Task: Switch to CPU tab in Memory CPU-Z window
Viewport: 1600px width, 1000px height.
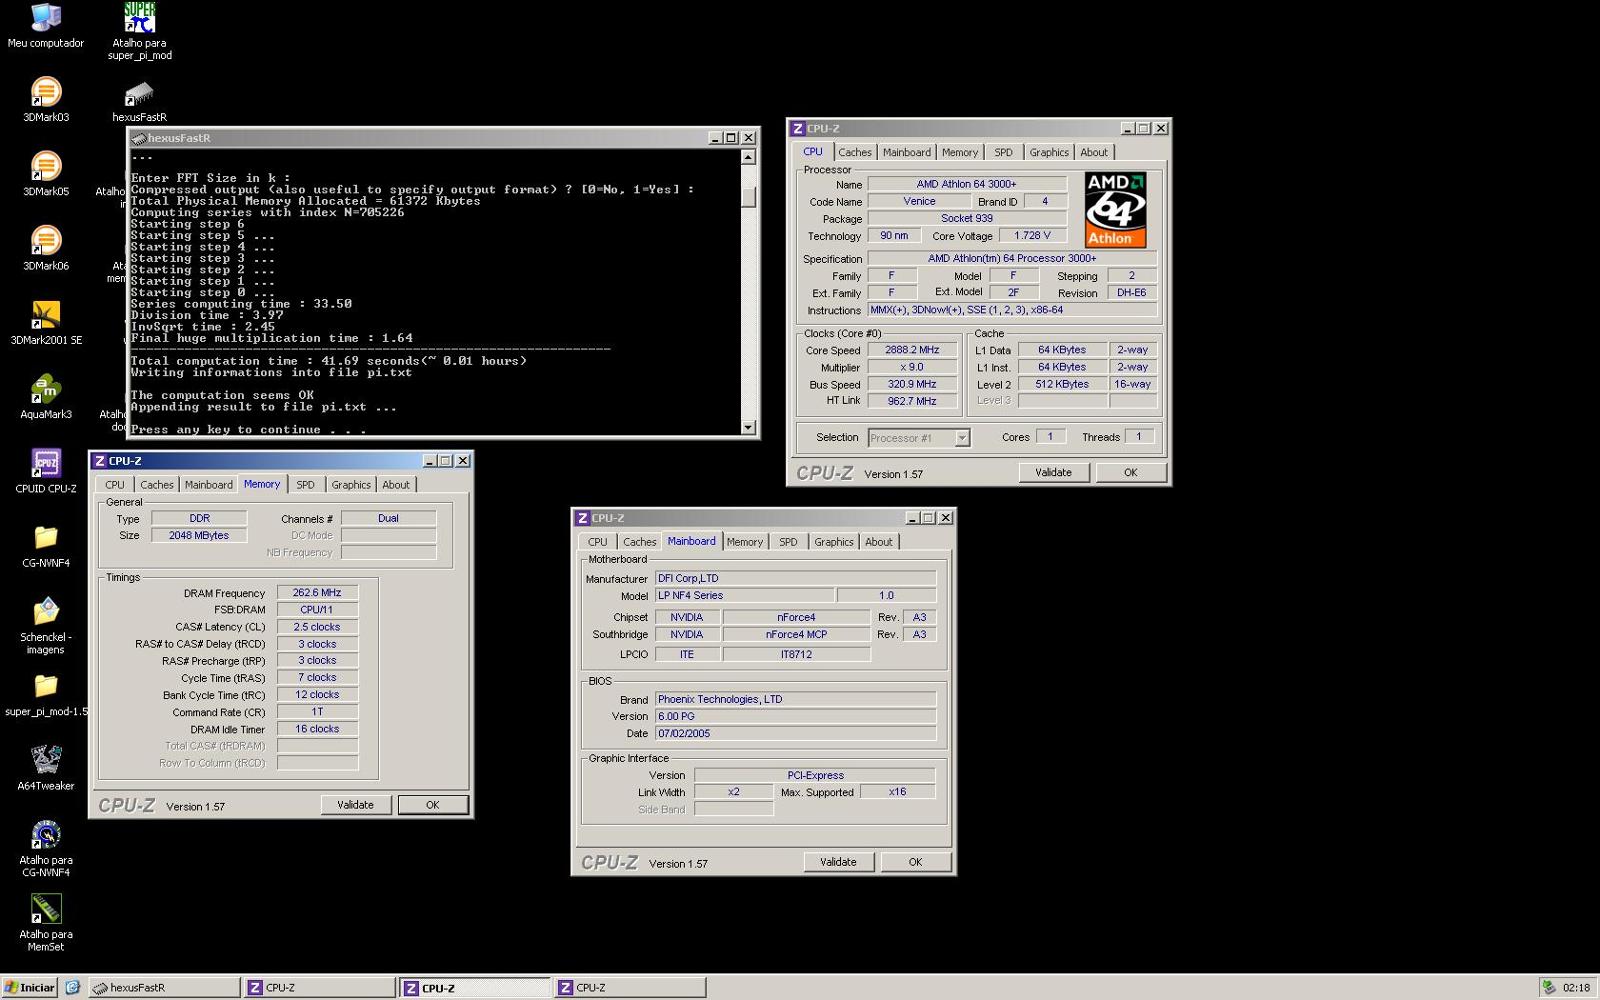Action: pyautogui.click(x=115, y=484)
